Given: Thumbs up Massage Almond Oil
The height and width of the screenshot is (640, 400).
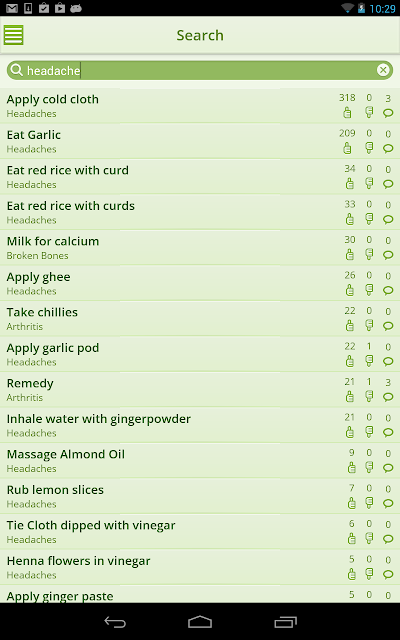Looking at the screenshot, I should (x=351, y=467).
